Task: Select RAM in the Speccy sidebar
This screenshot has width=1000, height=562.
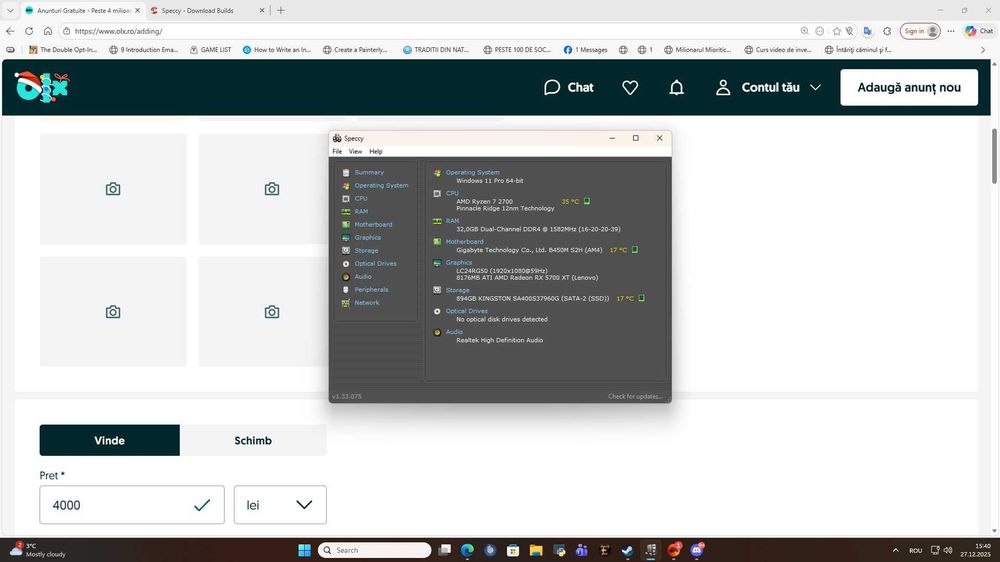Action: (361, 211)
